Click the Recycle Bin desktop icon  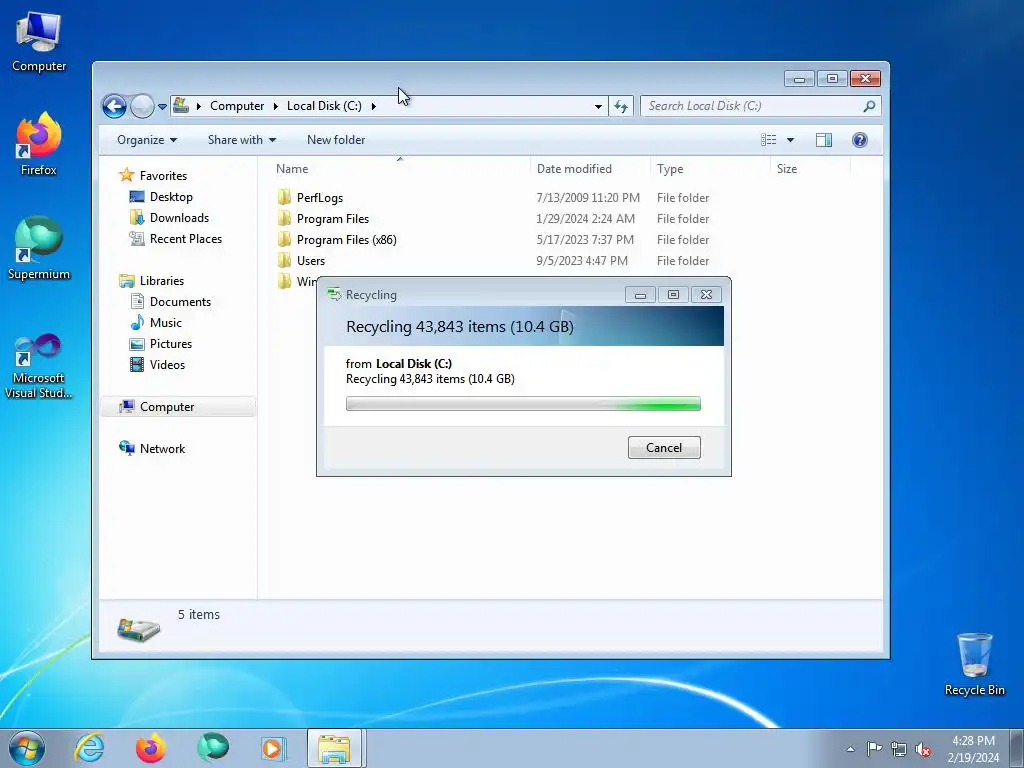pyautogui.click(x=974, y=664)
